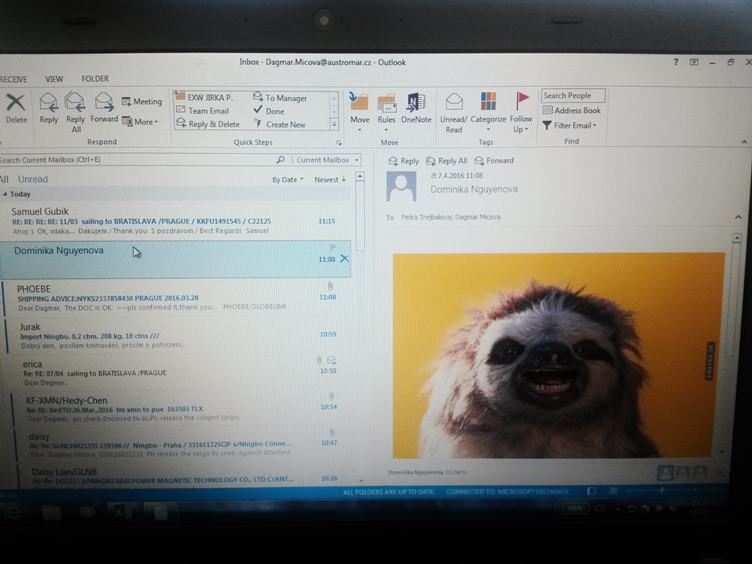Create New quick step

click(x=280, y=124)
